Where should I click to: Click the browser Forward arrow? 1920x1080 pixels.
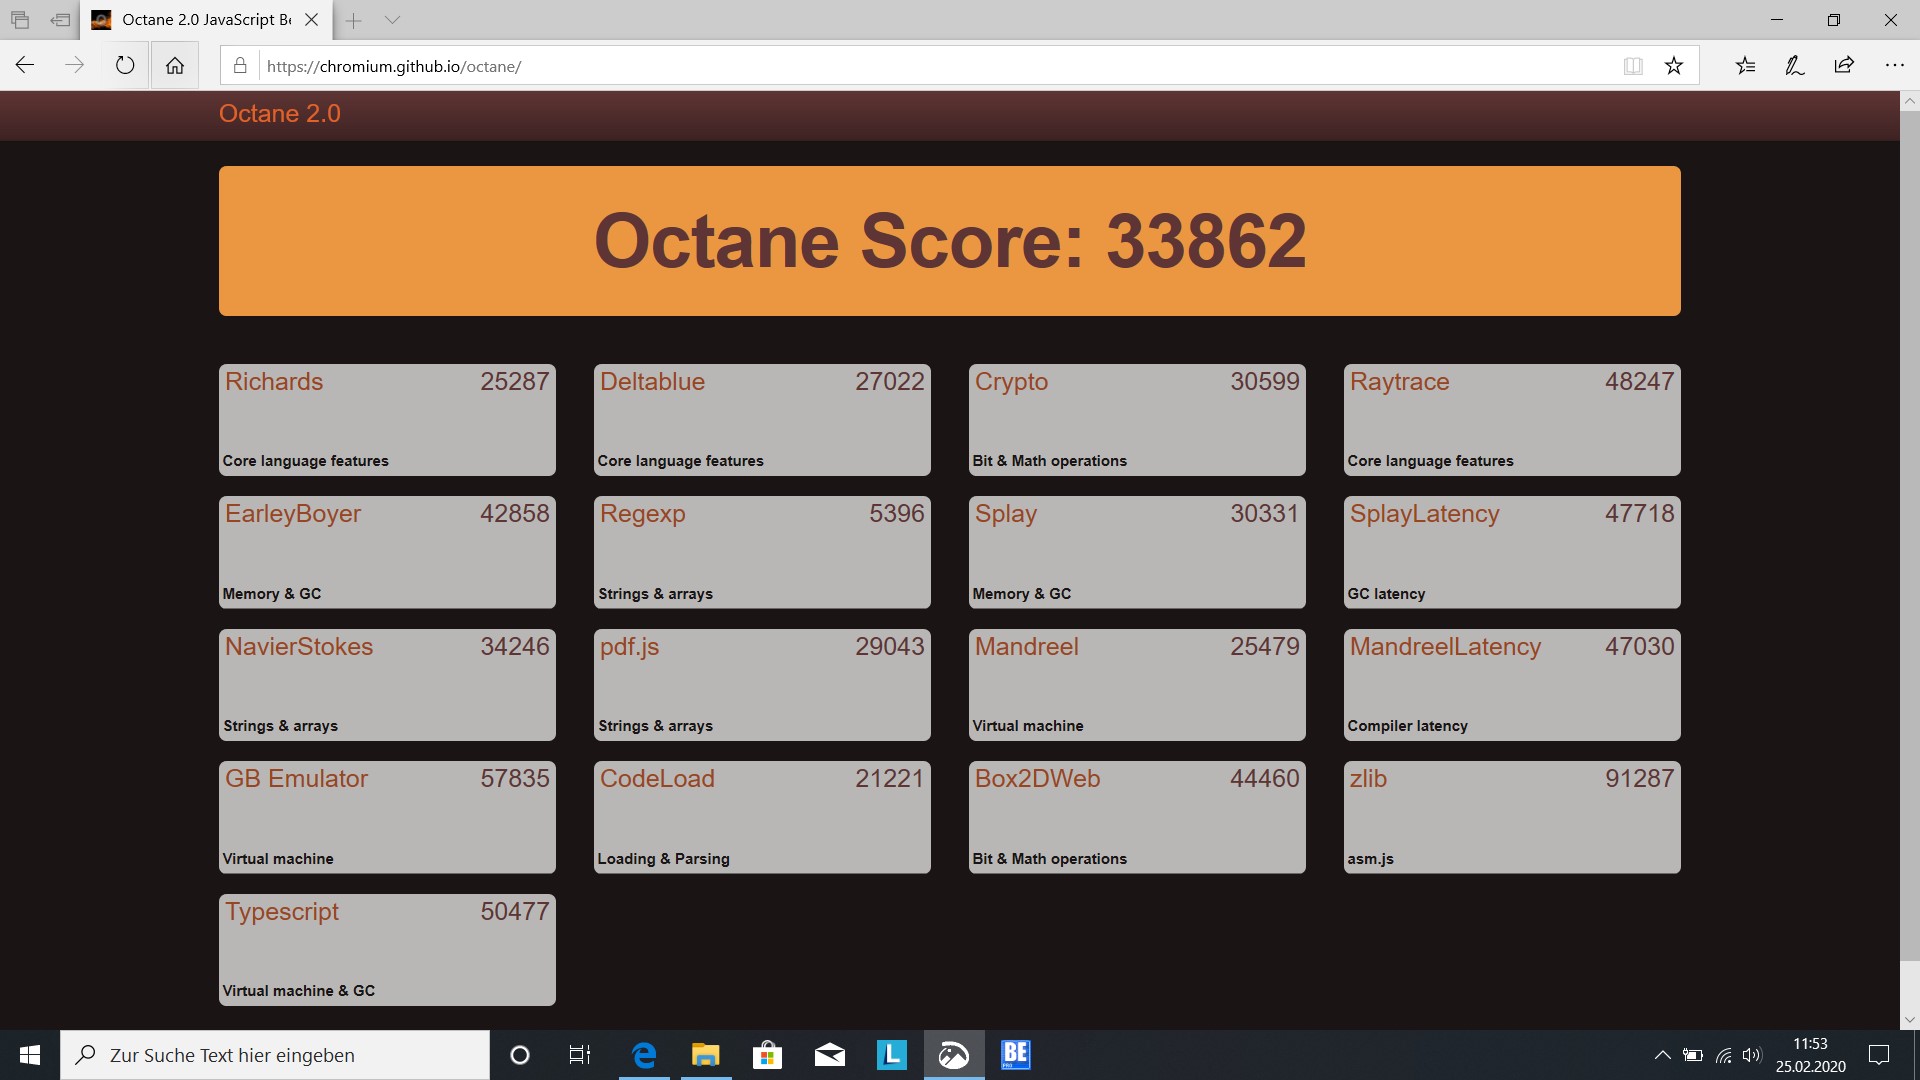pos(75,66)
